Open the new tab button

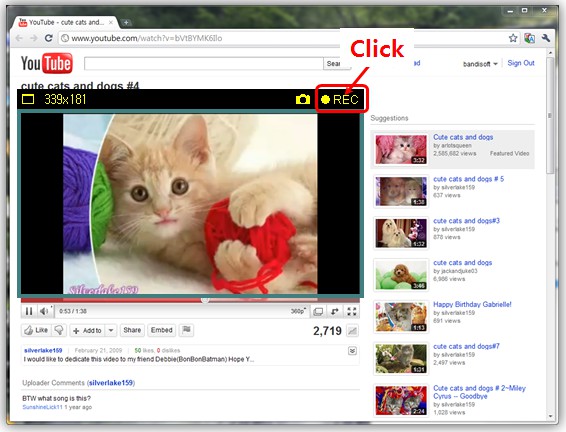pos(126,22)
